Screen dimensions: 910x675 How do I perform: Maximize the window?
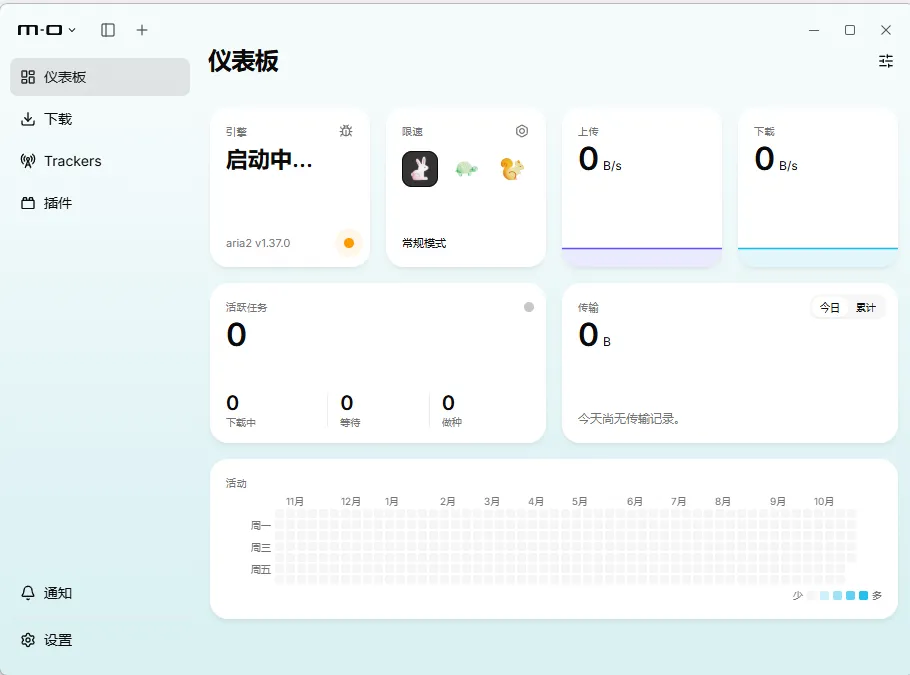point(850,30)
